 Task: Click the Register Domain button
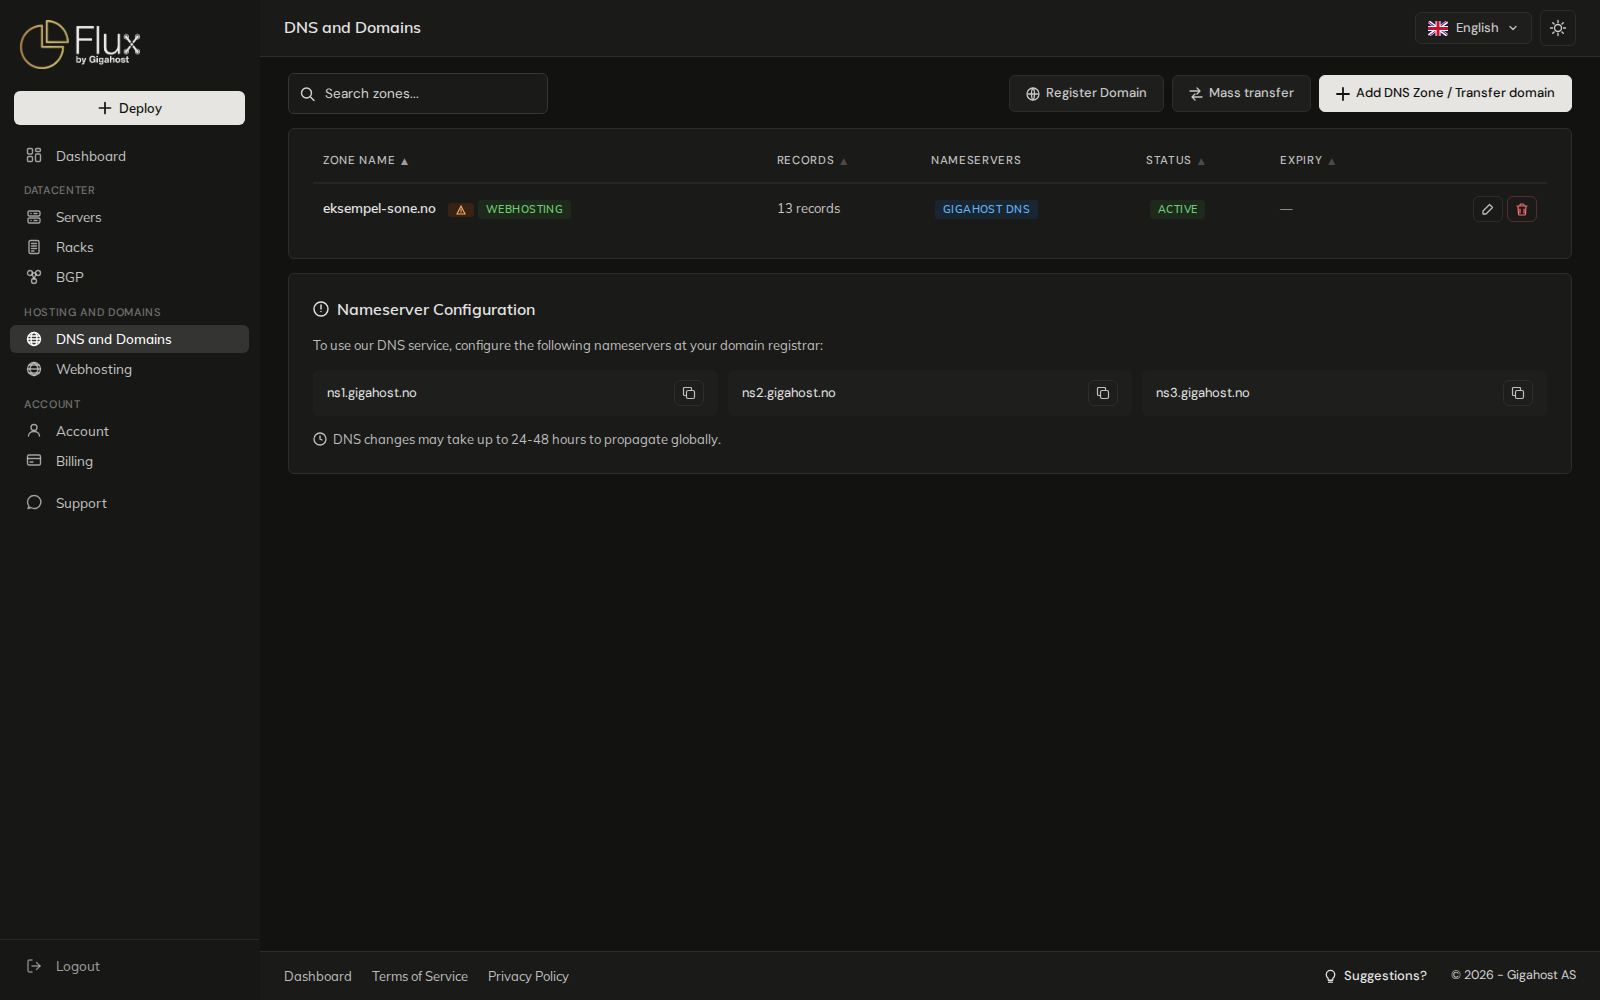coord(1086,93)
